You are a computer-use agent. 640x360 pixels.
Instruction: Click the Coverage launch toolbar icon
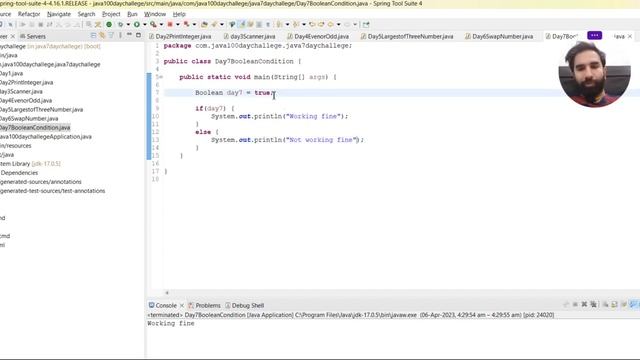pos(153,24)
